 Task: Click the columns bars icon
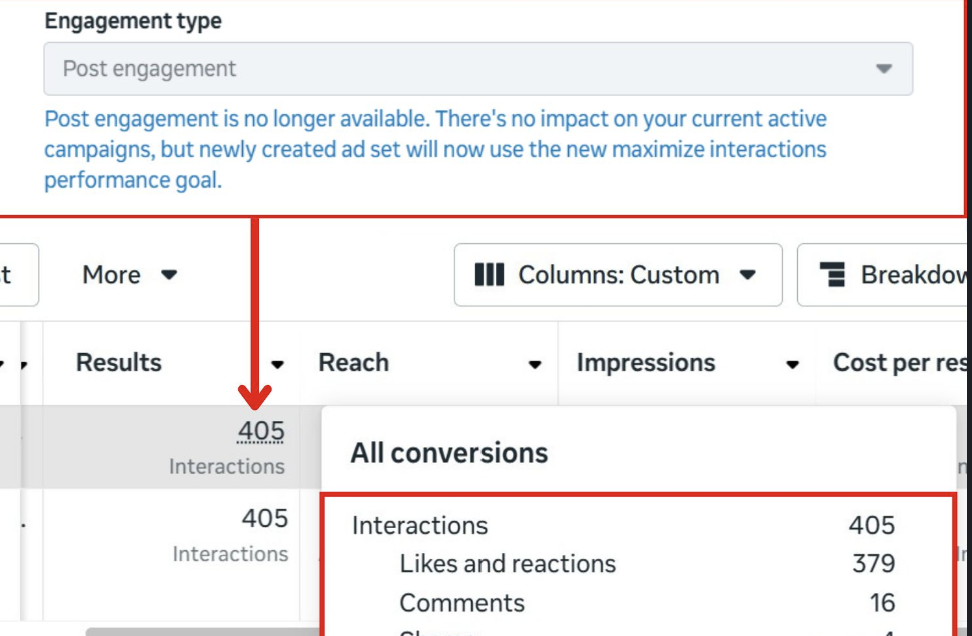(489, 275)
